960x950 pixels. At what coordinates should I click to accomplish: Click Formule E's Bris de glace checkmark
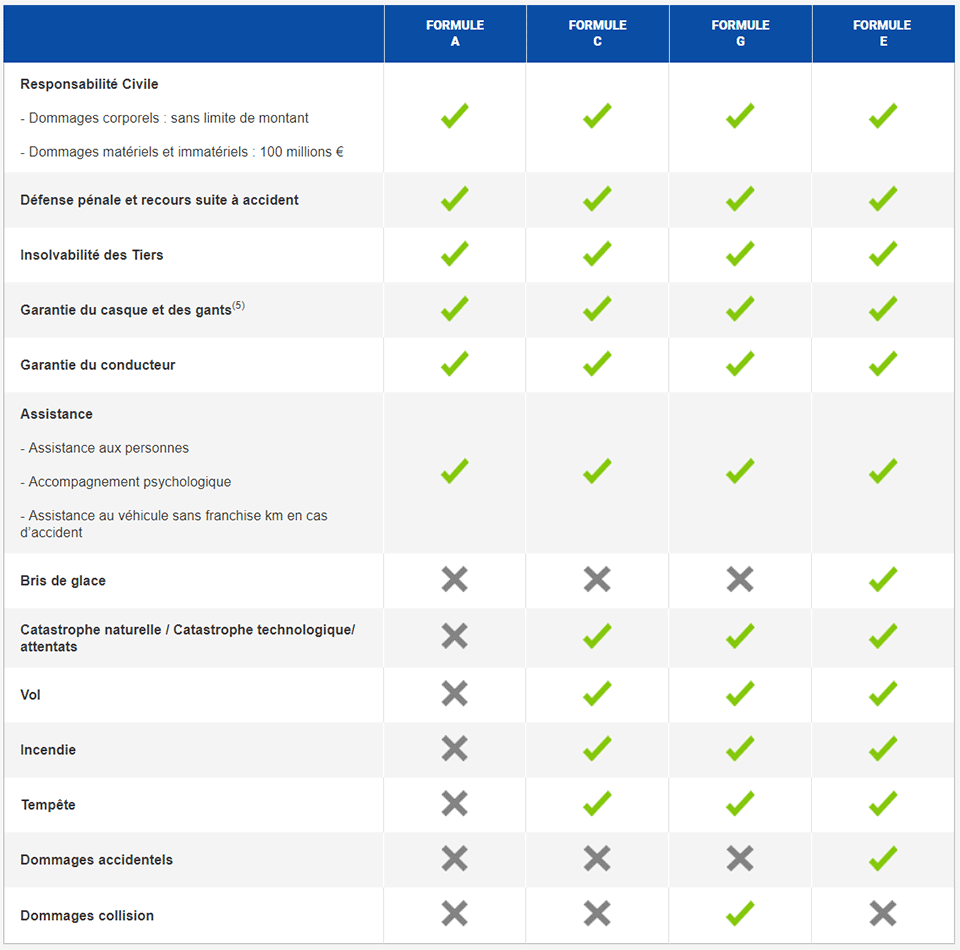(882, 580)
